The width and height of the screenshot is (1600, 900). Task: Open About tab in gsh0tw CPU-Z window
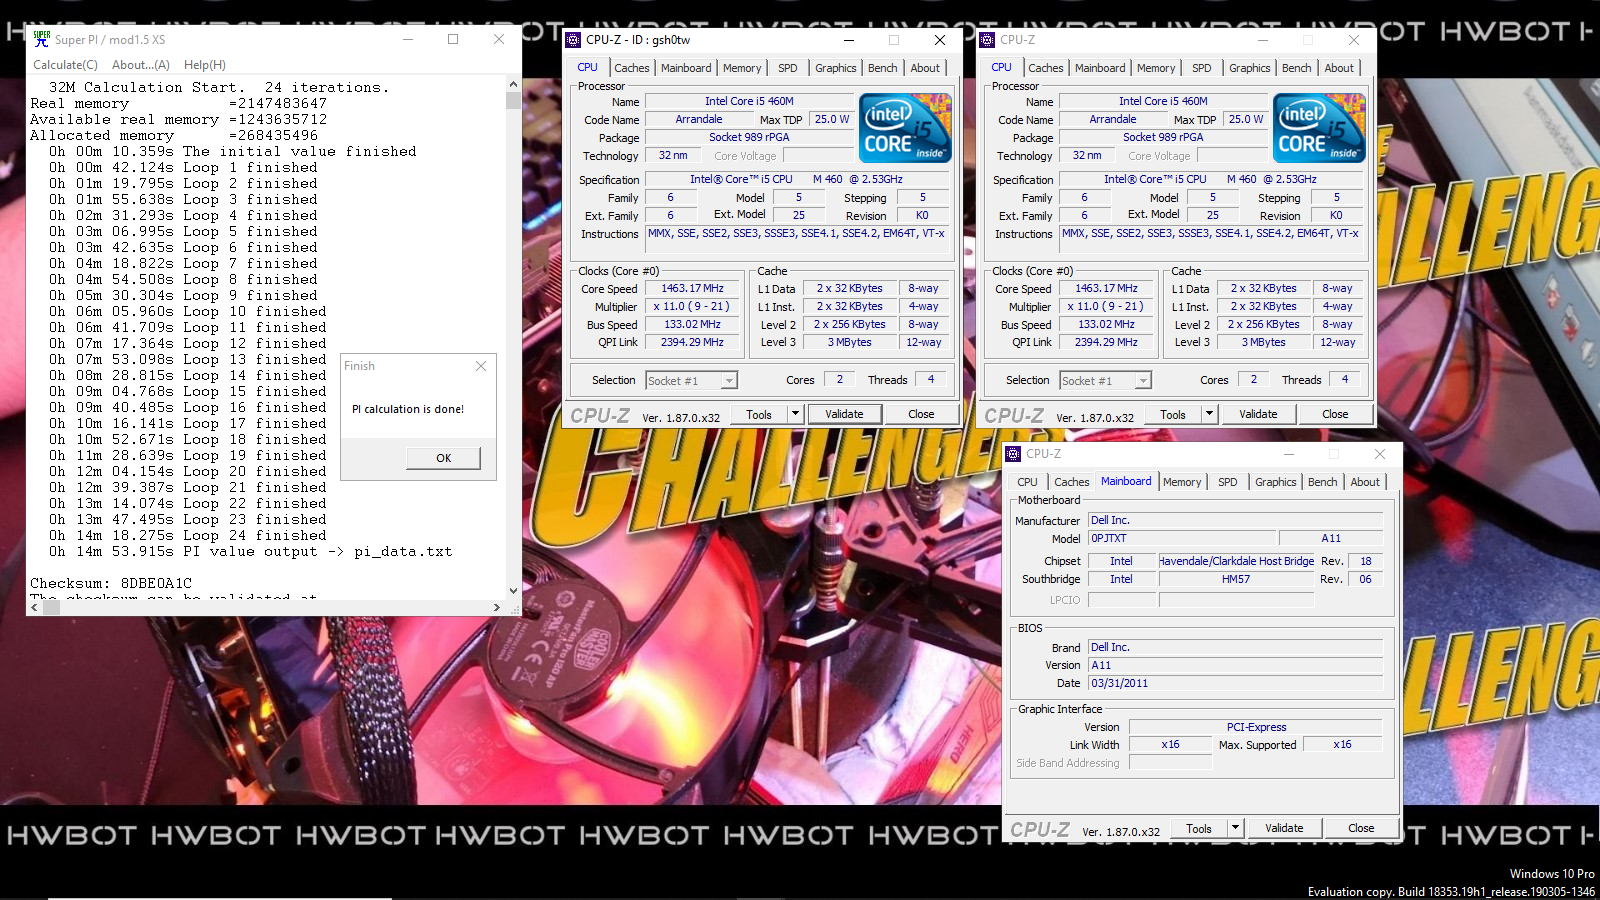[925, 68]
